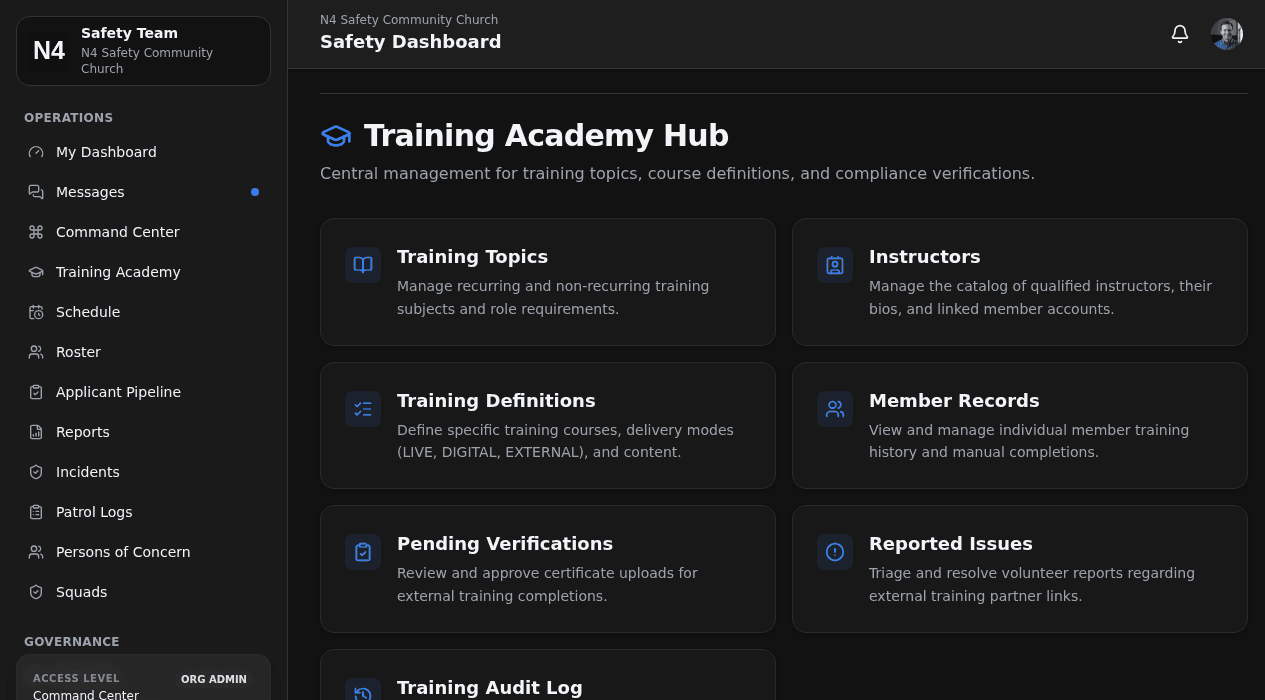Screen dimensions: 1265x700
Task: Click the Access Level Command Center panel
Action: [x=143, y=678]
